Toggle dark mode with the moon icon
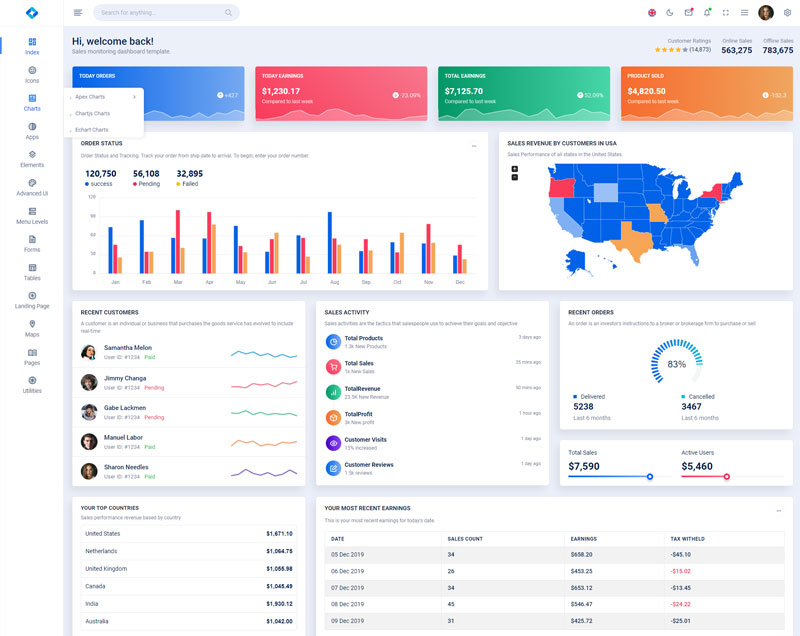The height and width of the screenshot is (636, 800). tap(670, 13)
